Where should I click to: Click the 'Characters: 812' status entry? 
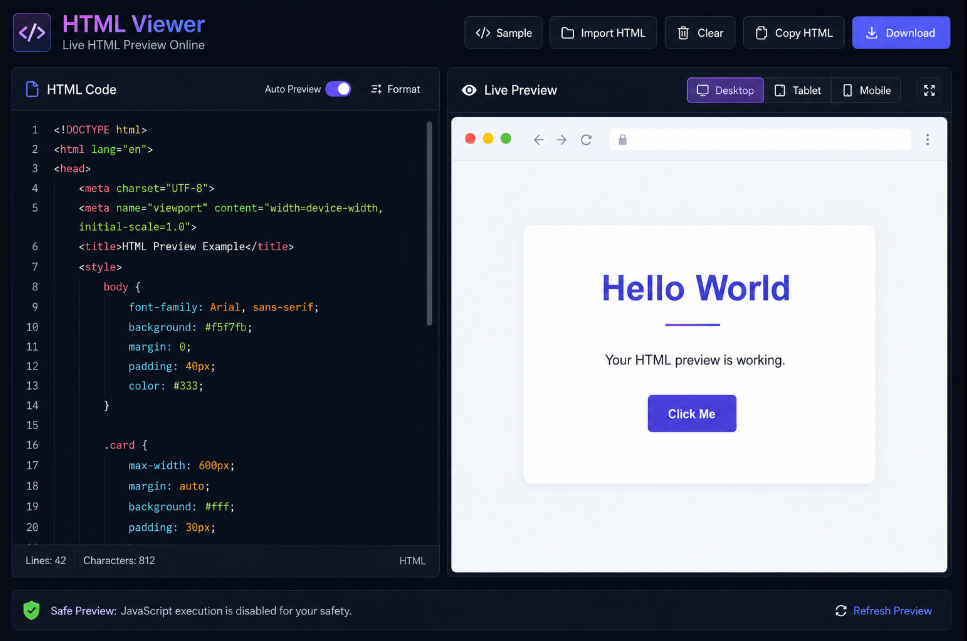(119, 560)
